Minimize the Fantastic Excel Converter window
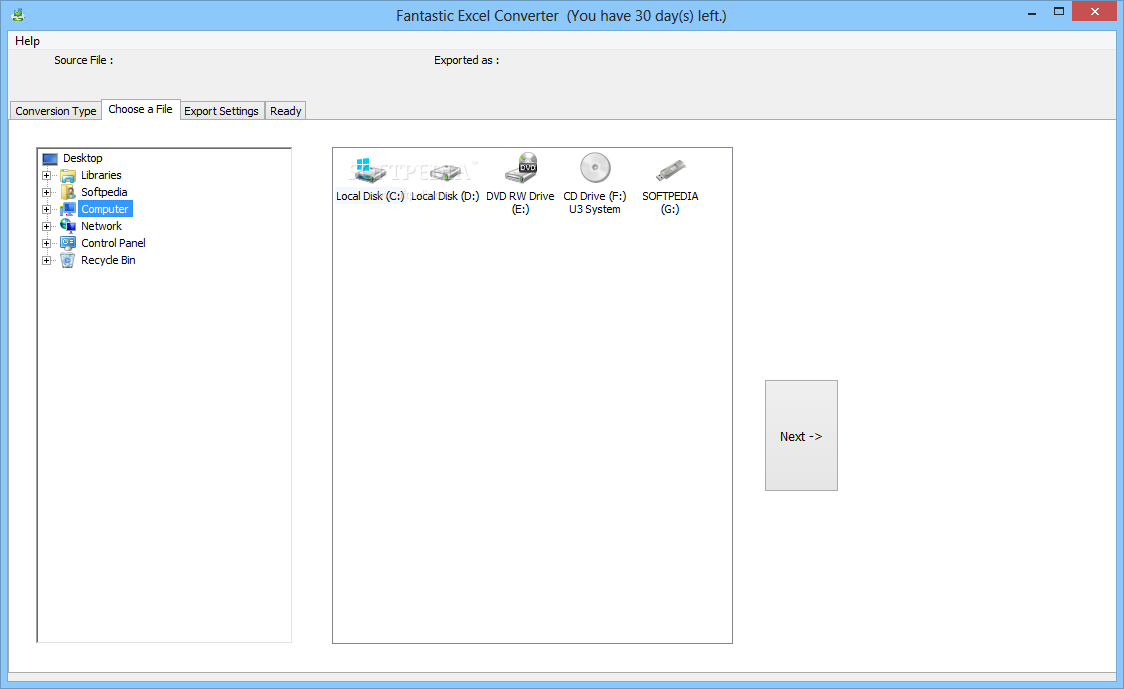This screenshot has height=689, width=1124. 1032,12
